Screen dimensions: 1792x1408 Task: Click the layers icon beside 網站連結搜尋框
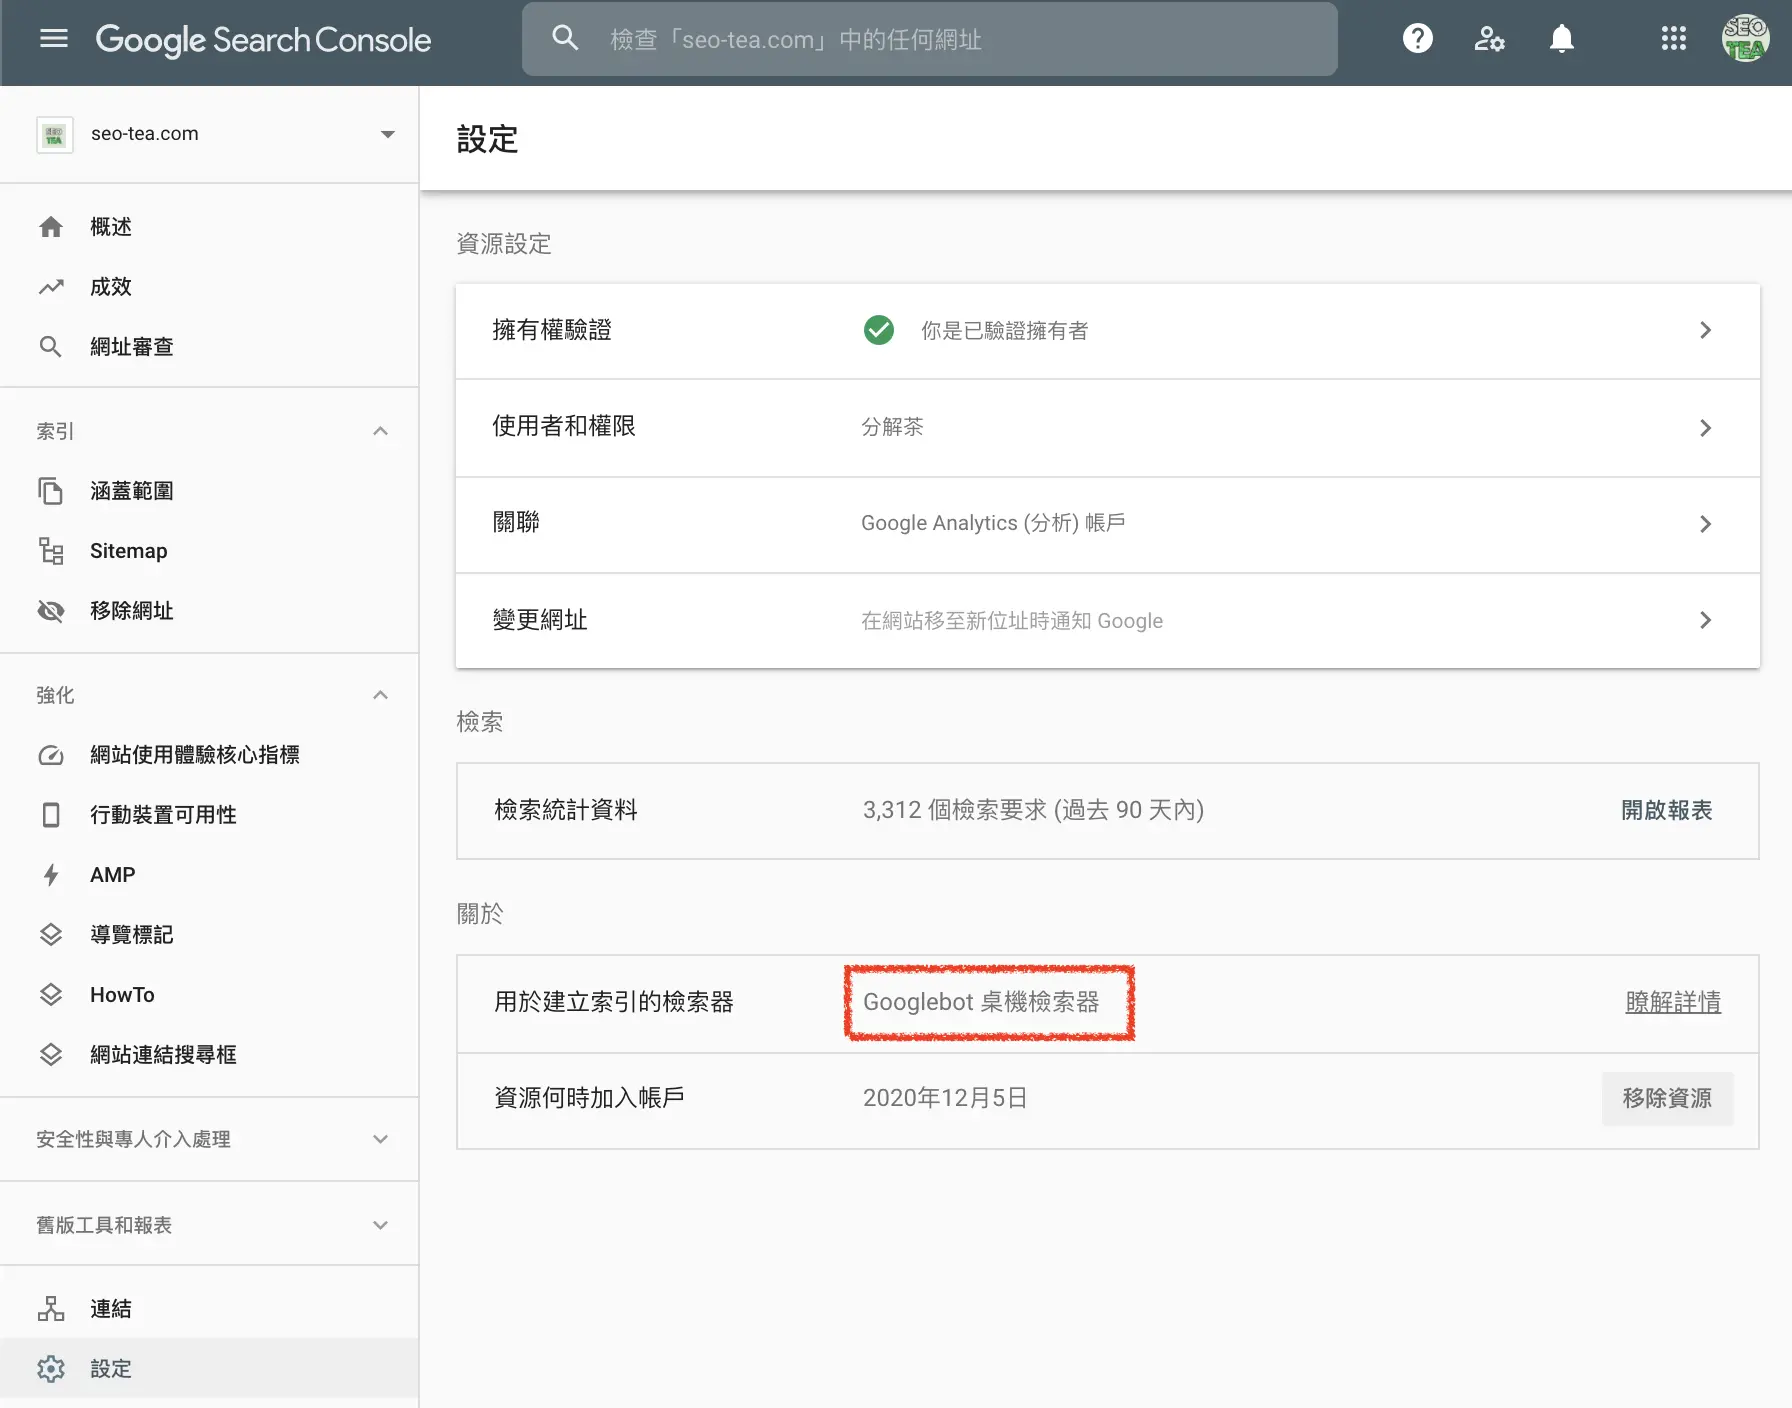pos(51,1055)
